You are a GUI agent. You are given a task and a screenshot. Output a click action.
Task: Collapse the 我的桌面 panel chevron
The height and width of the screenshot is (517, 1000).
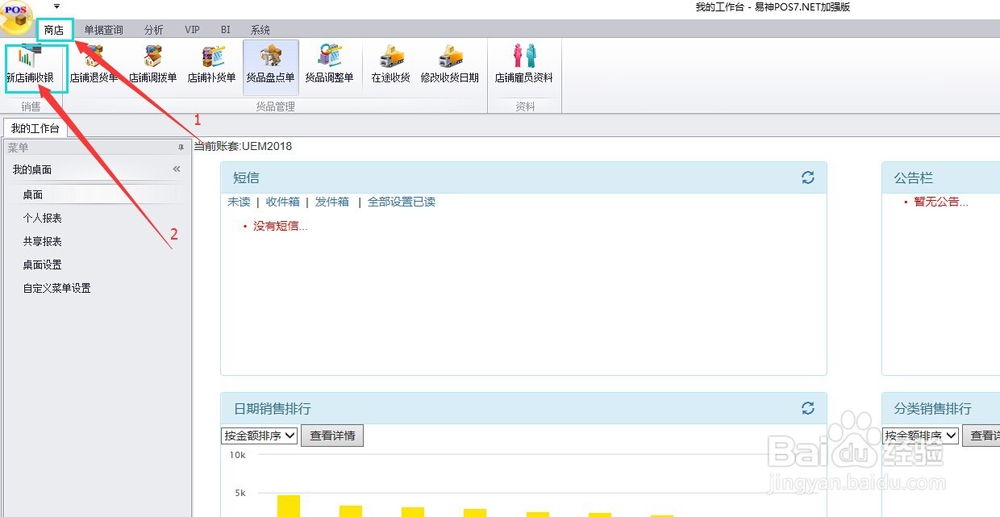click(x=177, y=169)
